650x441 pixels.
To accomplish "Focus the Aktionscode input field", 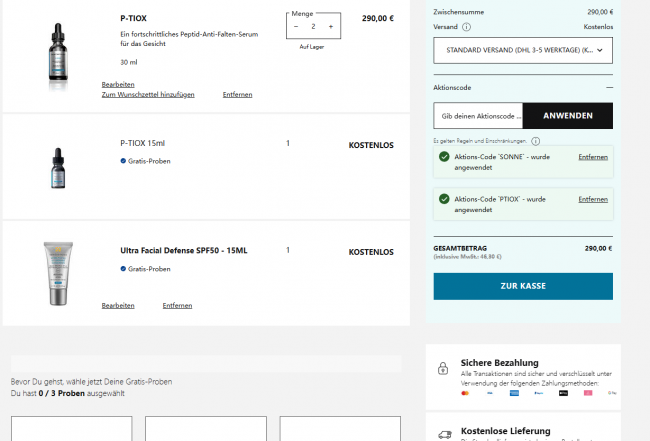I will coord(478,116).
